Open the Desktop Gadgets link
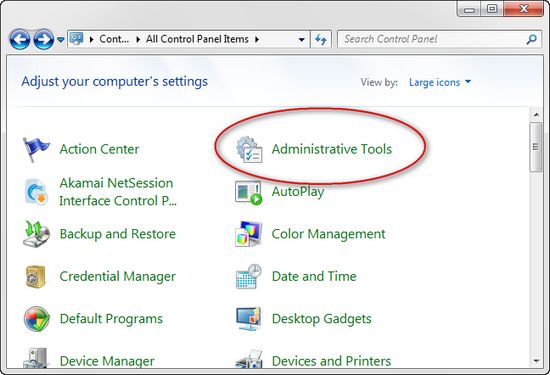This screenshot has height=375, width=550. pos(322,319)
